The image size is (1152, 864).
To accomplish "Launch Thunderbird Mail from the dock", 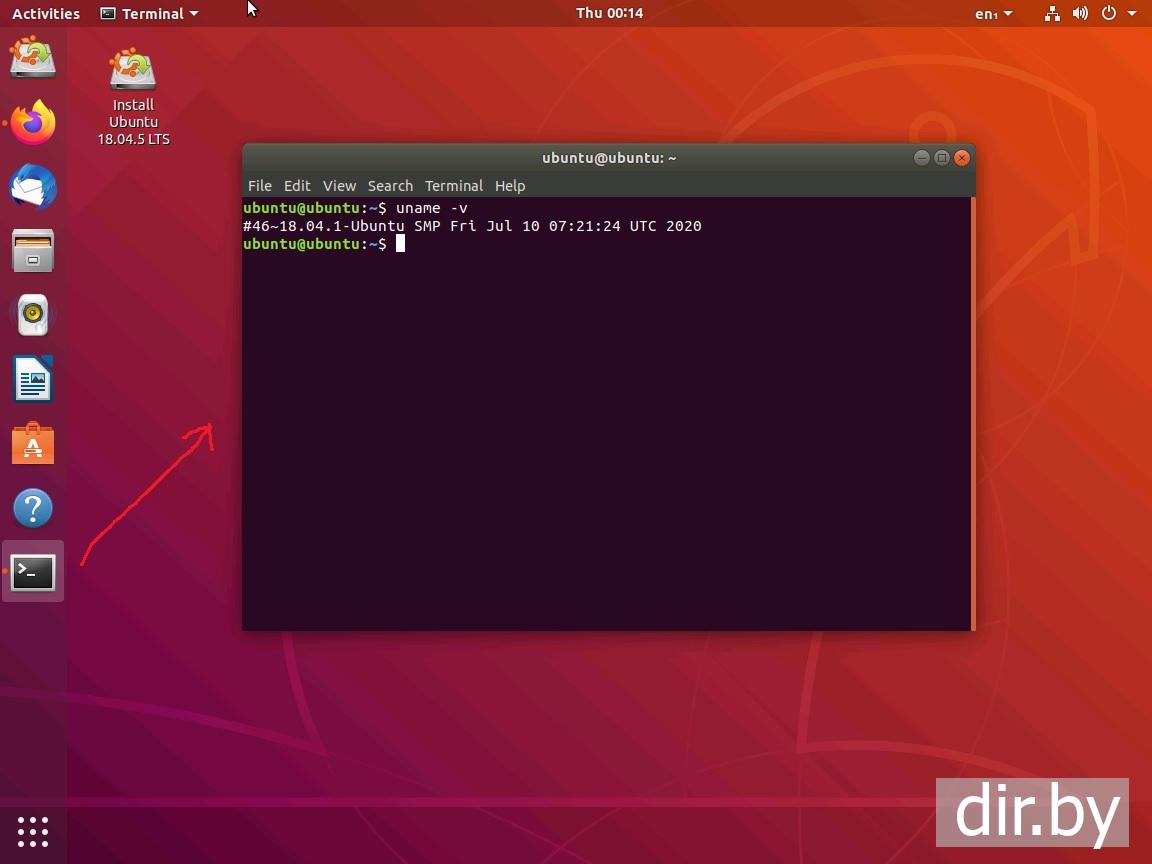I will [33, 188].
